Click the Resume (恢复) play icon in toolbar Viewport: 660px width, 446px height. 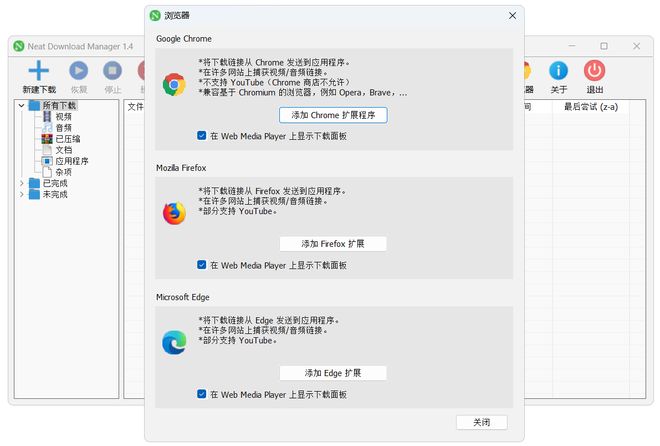click(79, 70)
